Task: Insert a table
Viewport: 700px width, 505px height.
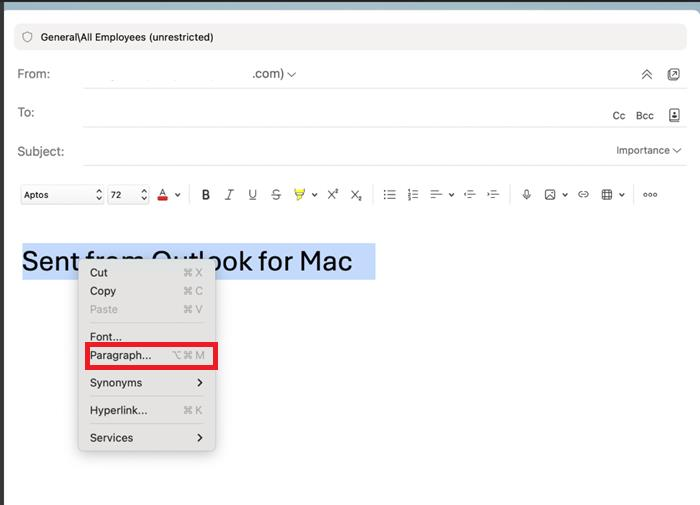Action: [607, 195]
